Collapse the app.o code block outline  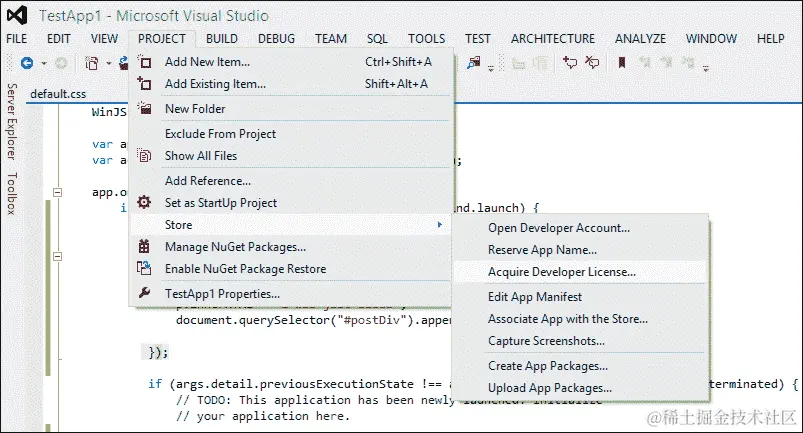(x=58, y=192)
